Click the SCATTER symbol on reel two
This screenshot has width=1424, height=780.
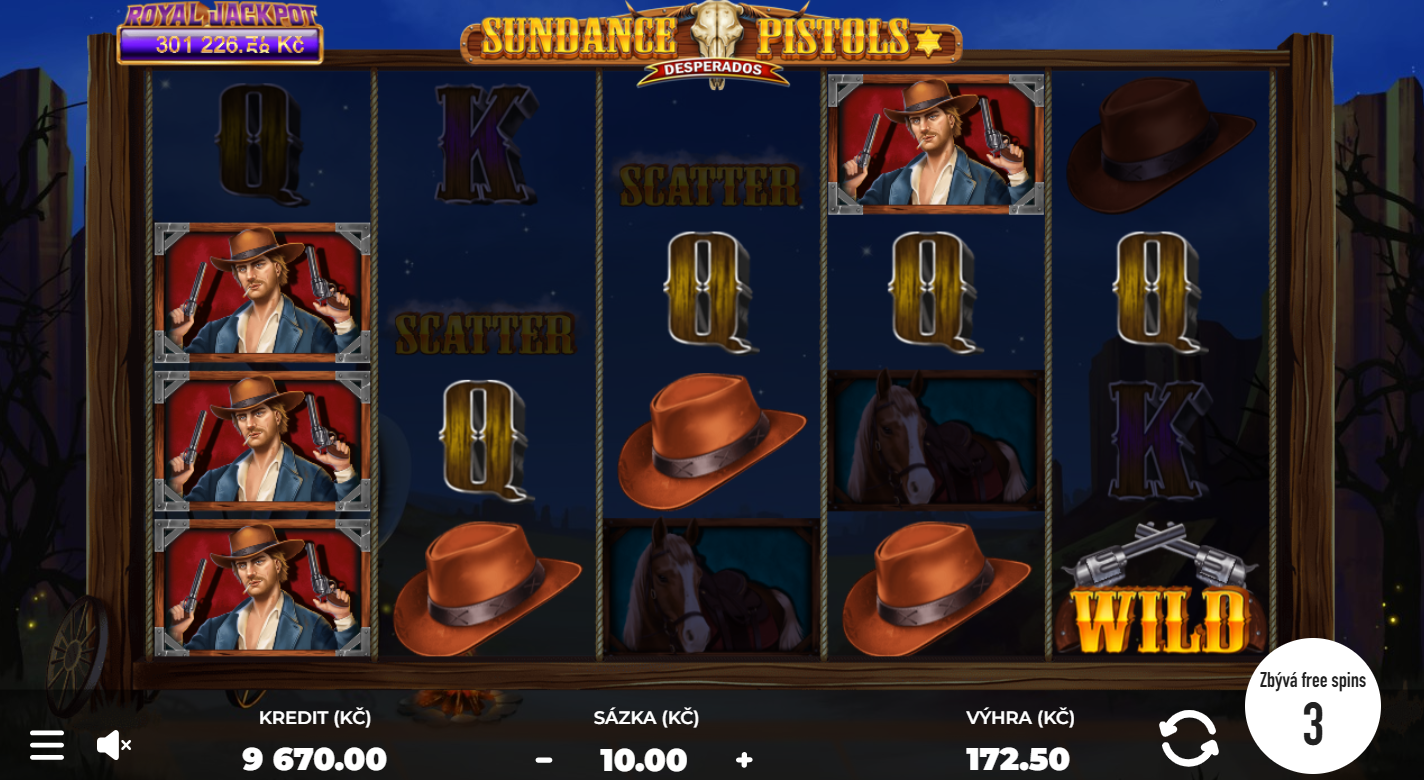pyautogui.click(x=485, y=334)
